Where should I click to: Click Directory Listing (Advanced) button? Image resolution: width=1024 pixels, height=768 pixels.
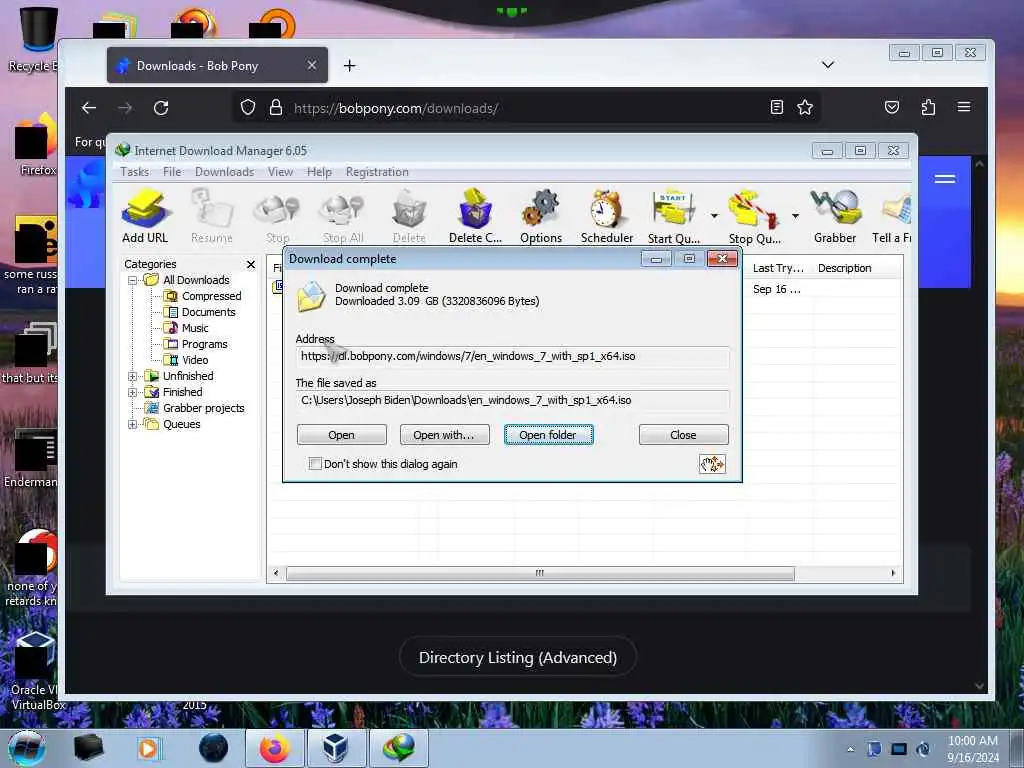tap(518, 658)
